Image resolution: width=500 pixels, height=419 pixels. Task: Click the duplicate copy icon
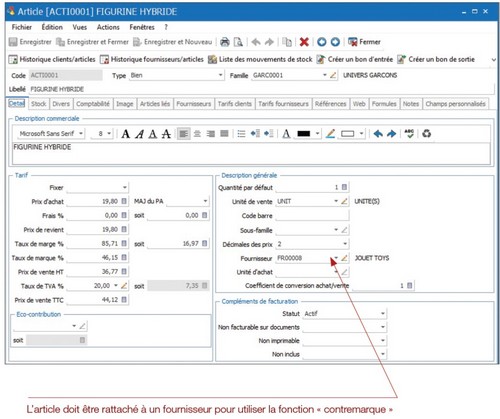tap(287, 42)
